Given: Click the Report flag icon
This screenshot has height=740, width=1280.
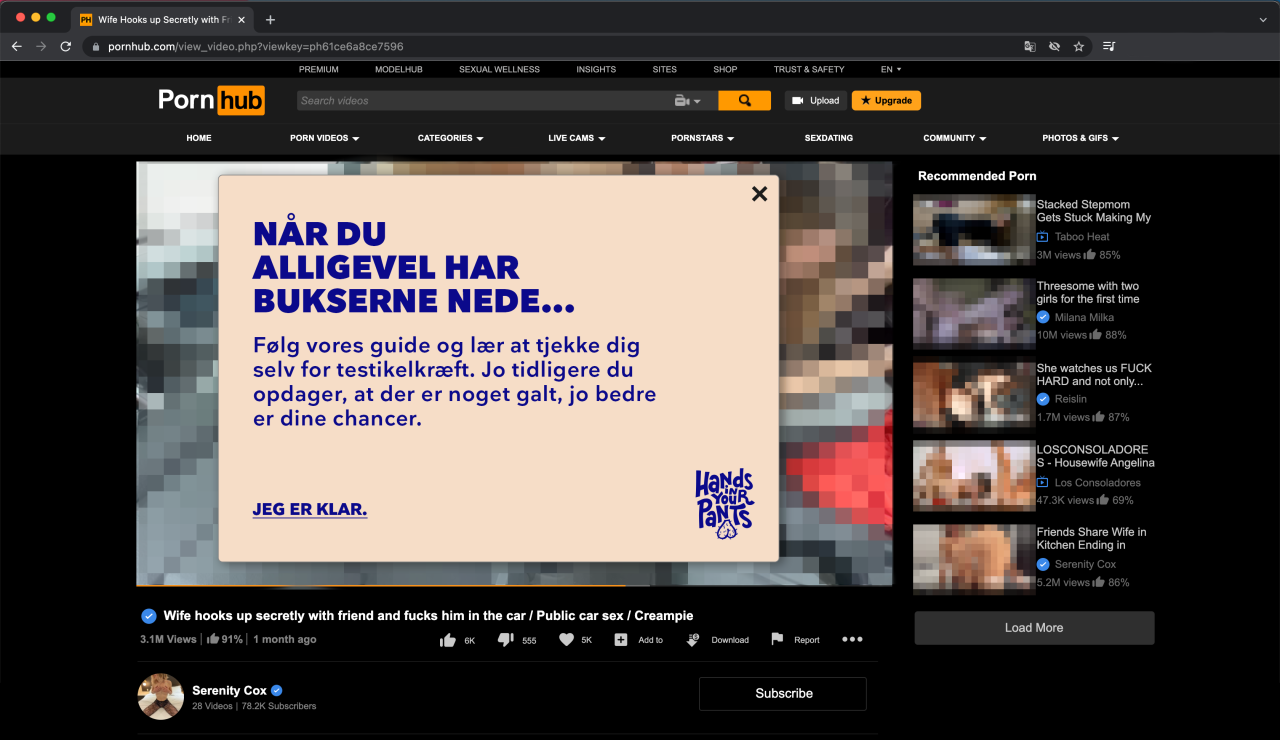Looking at the screenshot, I should coord(777,639).
